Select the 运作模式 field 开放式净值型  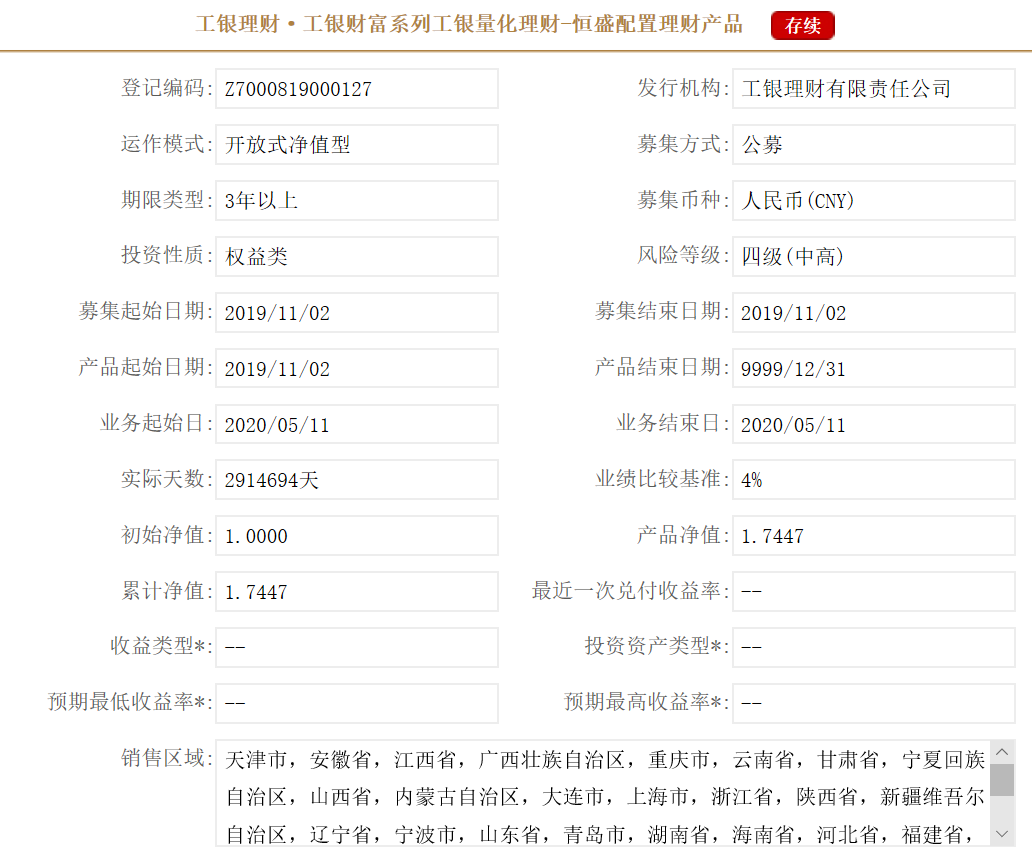click(x=356, y=145)
